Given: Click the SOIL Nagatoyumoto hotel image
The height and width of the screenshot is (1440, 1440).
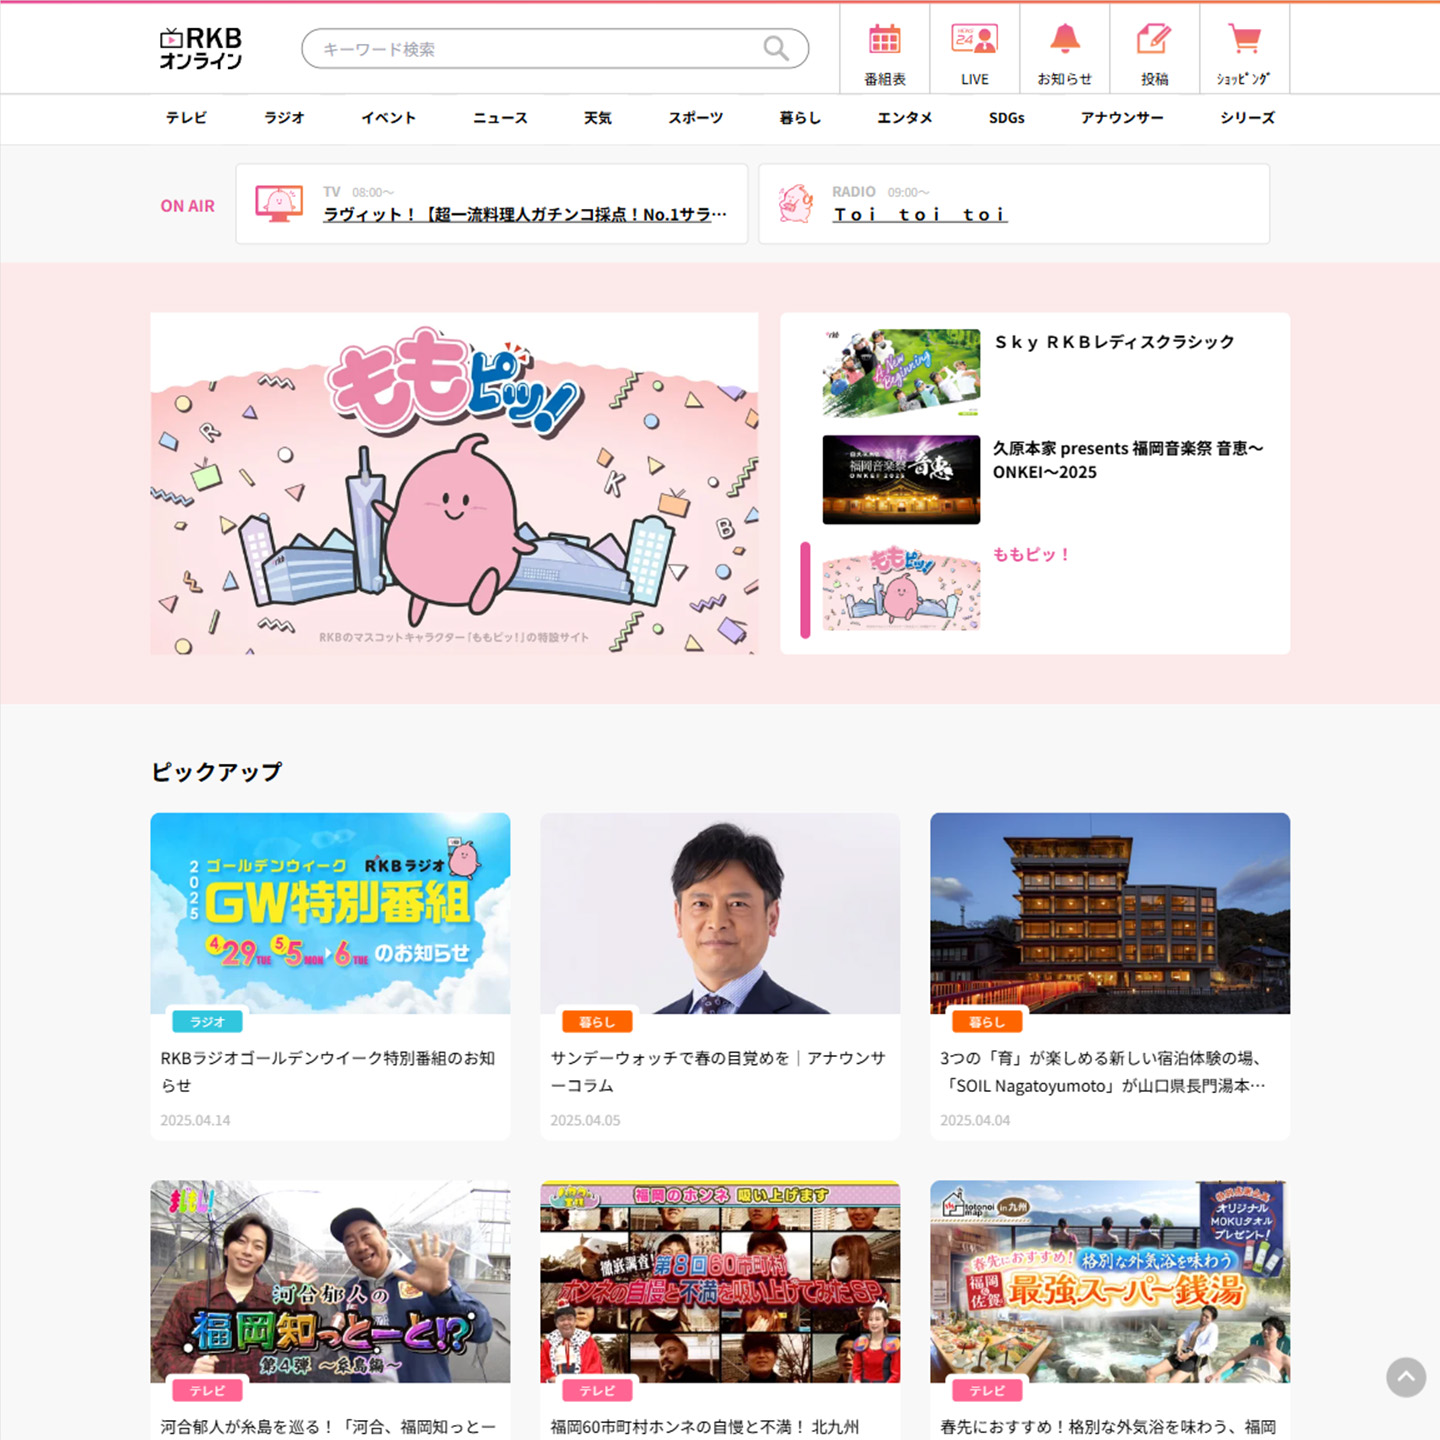Looking at the screenshot, I should coord(1110,913).
